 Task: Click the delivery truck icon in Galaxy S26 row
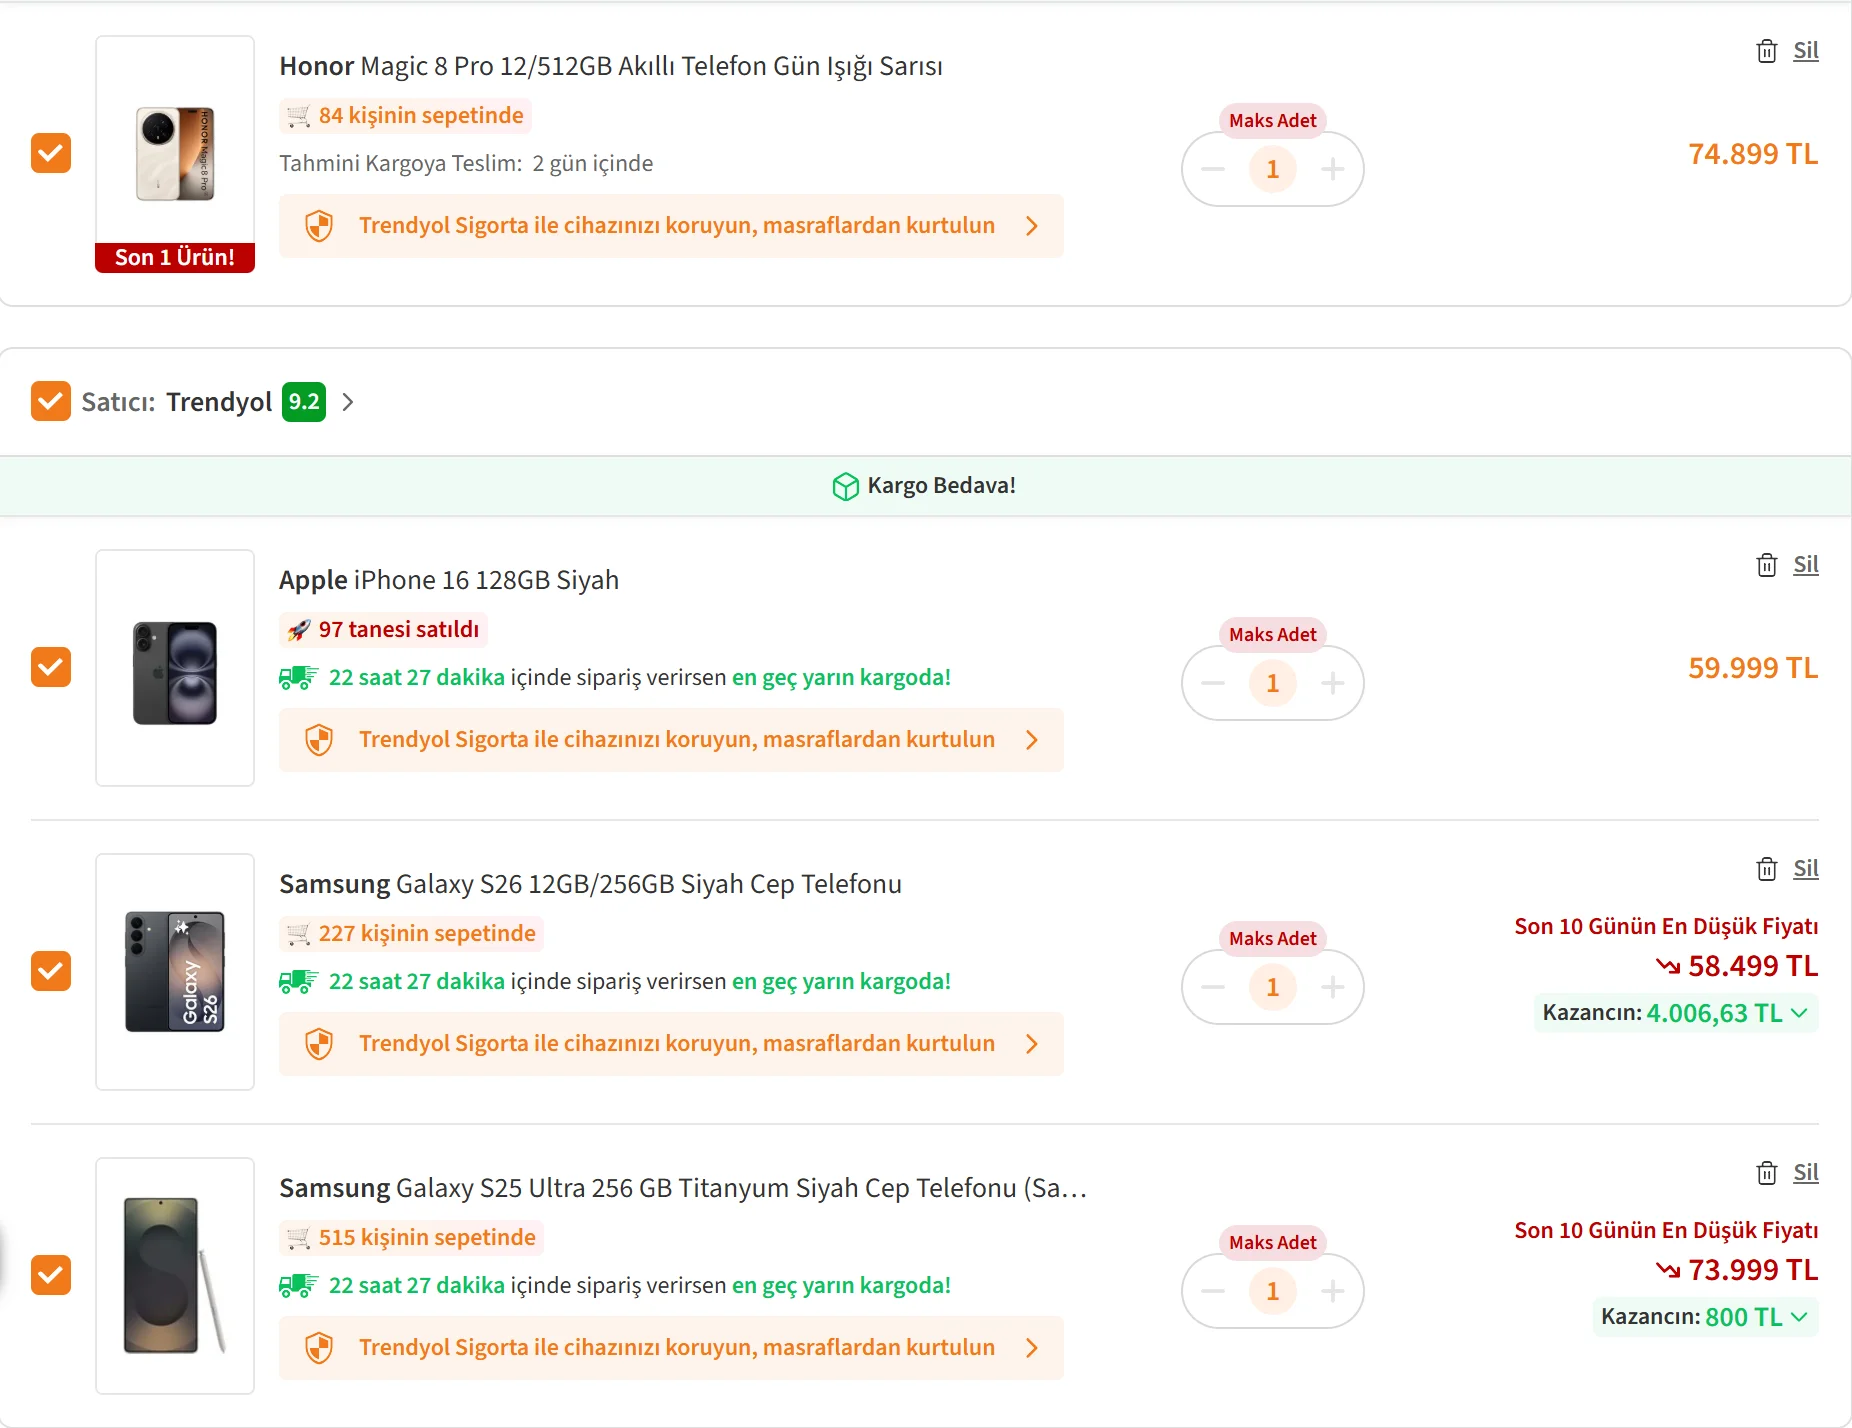298,982
